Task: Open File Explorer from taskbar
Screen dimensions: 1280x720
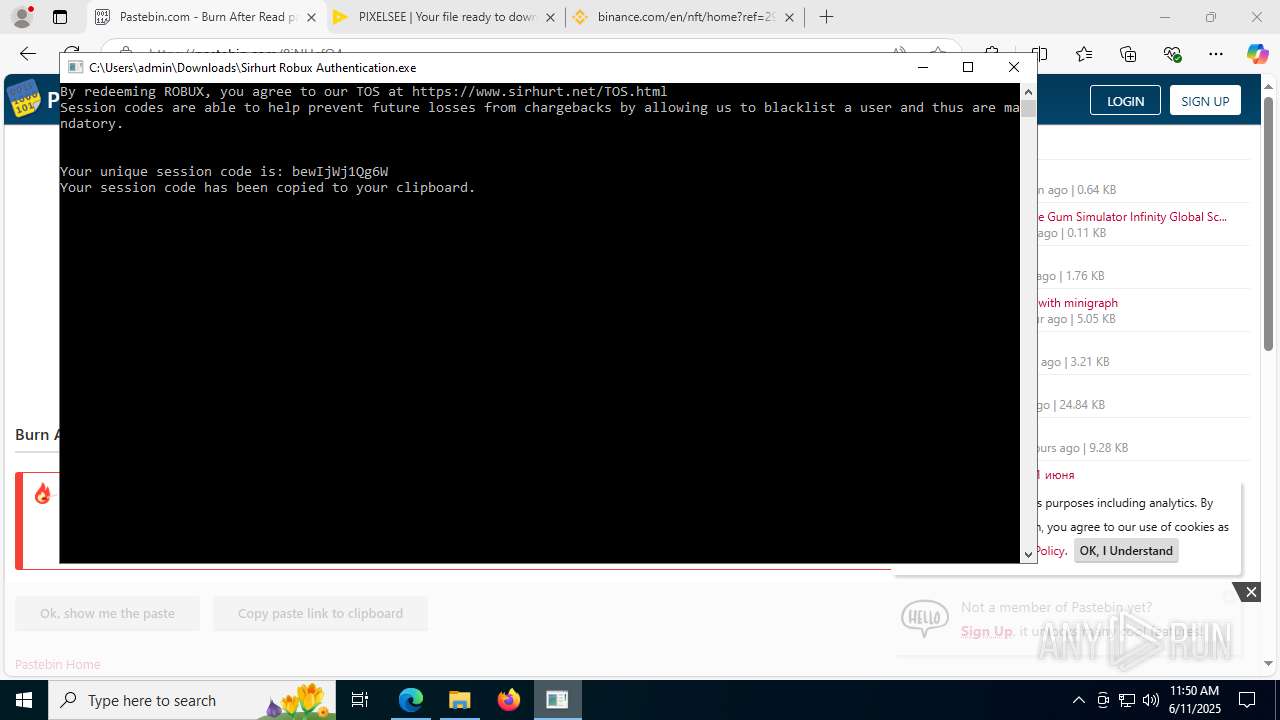Action: click(459, 700)
